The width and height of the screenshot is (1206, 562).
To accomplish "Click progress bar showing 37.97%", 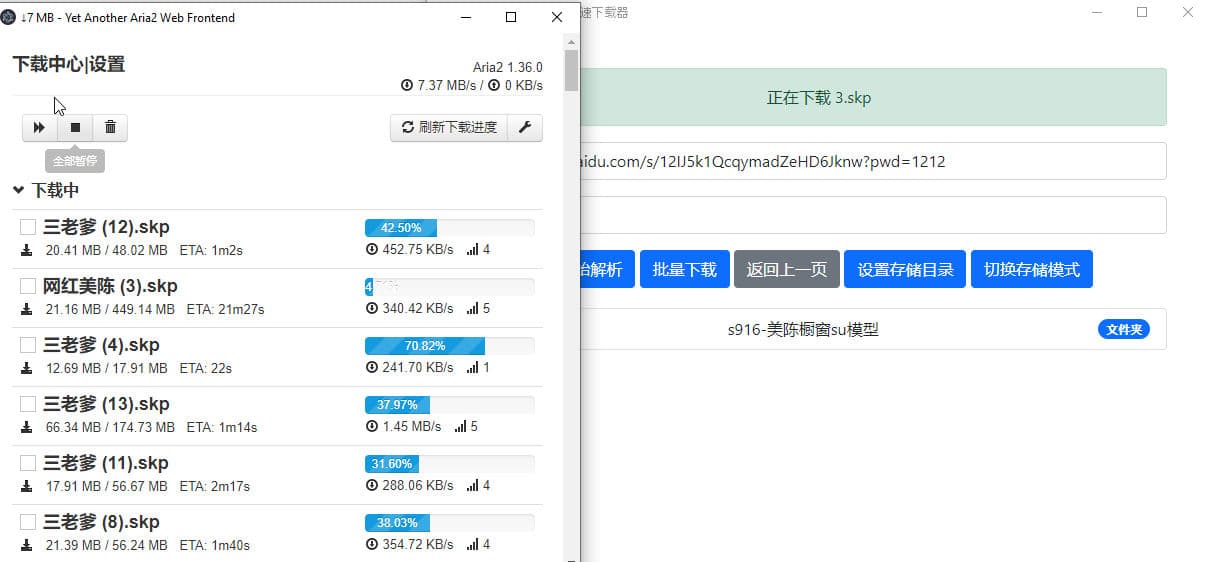I will point(449,405).
